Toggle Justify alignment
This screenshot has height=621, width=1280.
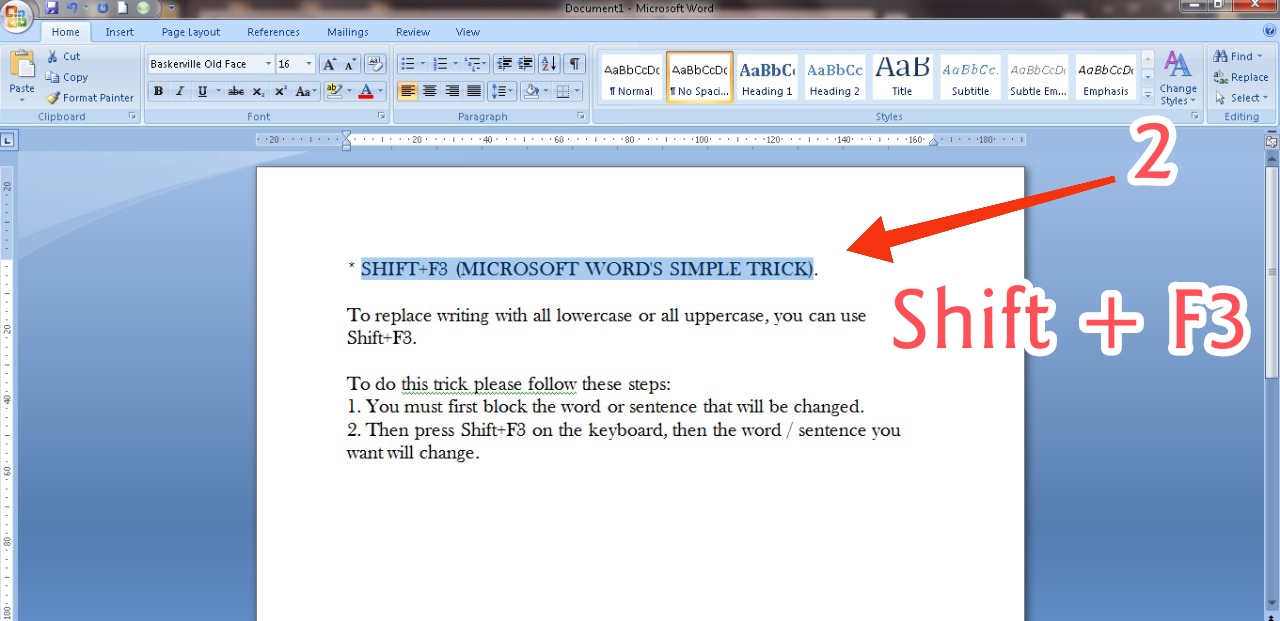(x=474, y=91)
